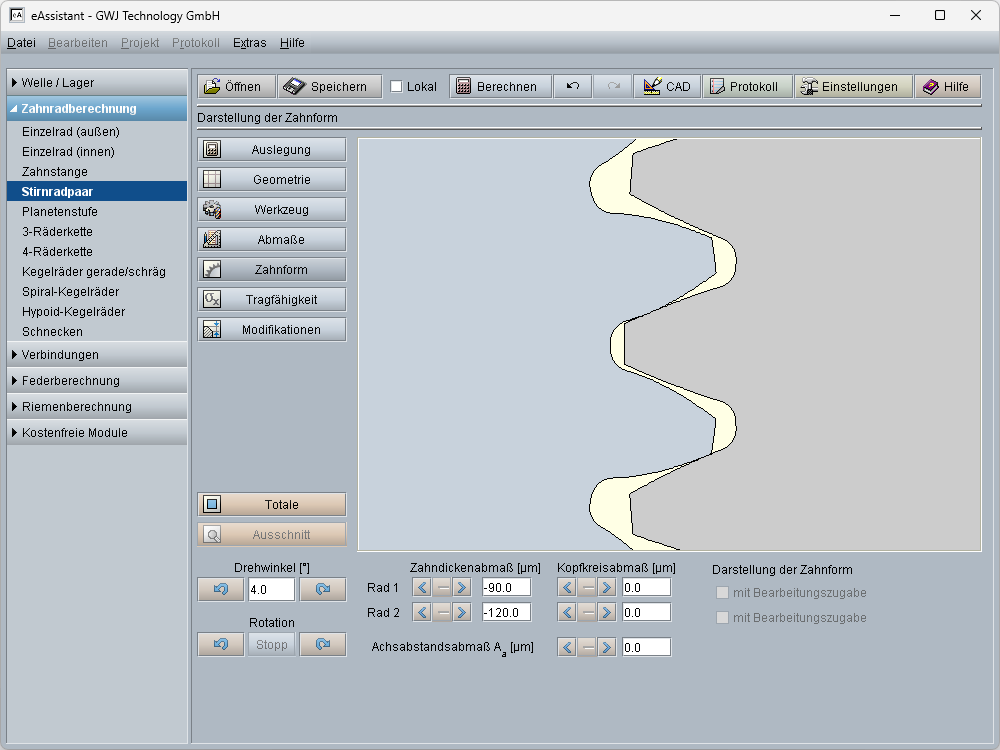Click the Totale view button

coord(272,505)
